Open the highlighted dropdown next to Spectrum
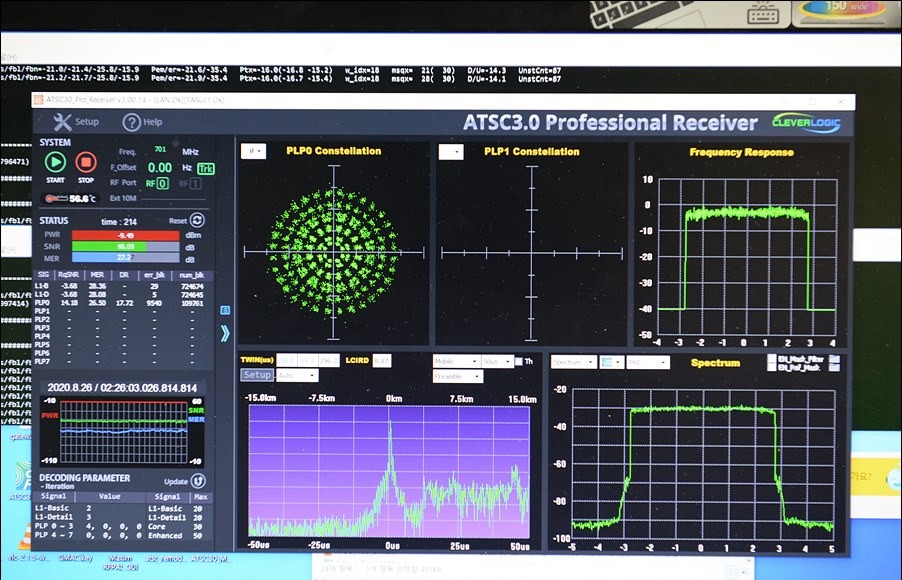The width and height of the screenshot is (902, 580). pos(611,362)
